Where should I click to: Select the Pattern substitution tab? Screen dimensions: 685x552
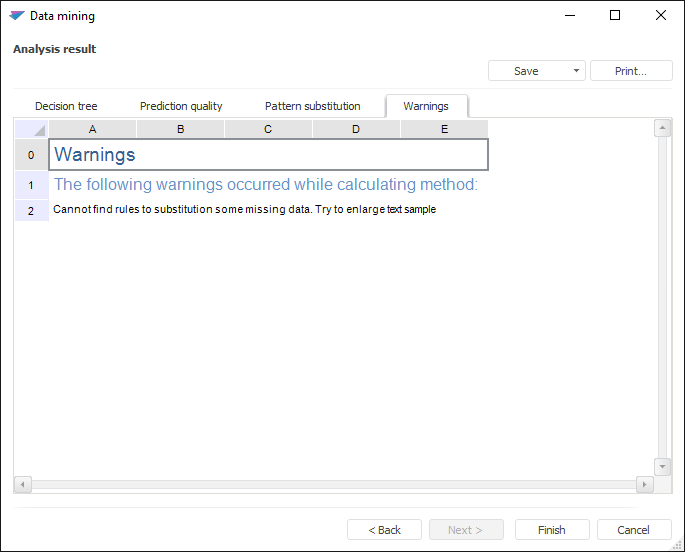312,106
